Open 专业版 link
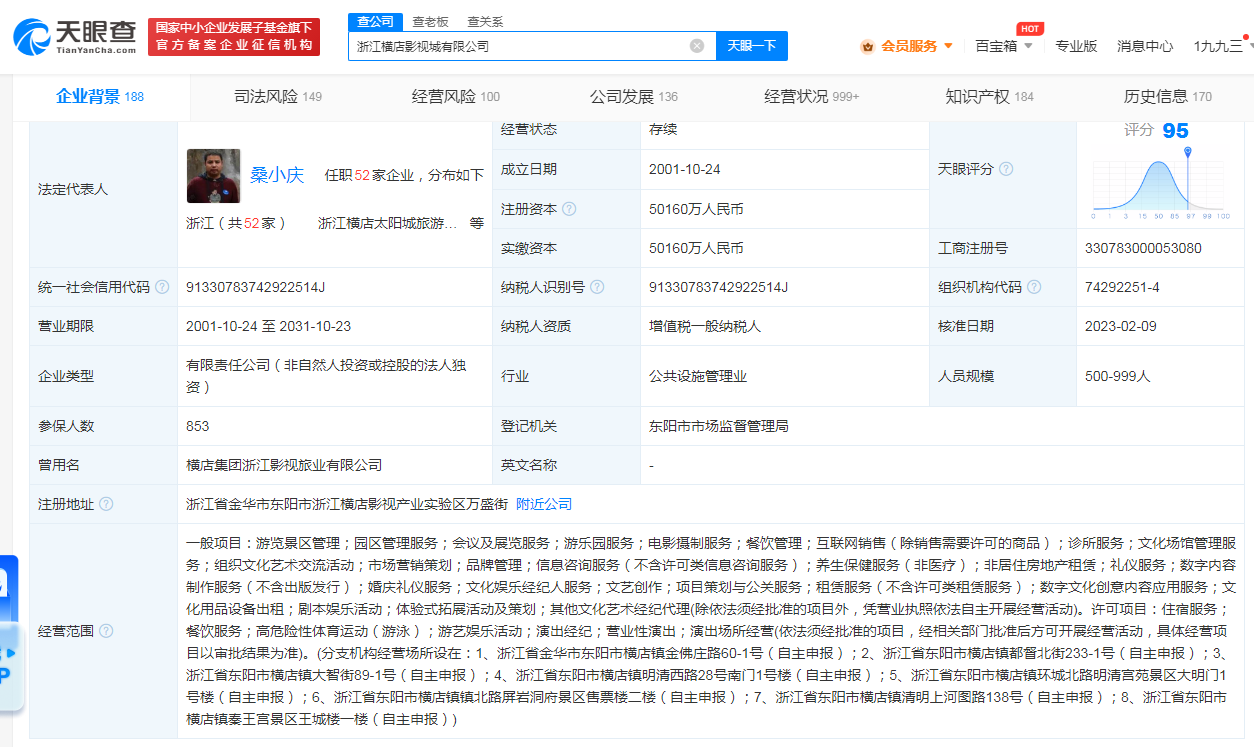1254x747 pixels. click(1076, 46)
